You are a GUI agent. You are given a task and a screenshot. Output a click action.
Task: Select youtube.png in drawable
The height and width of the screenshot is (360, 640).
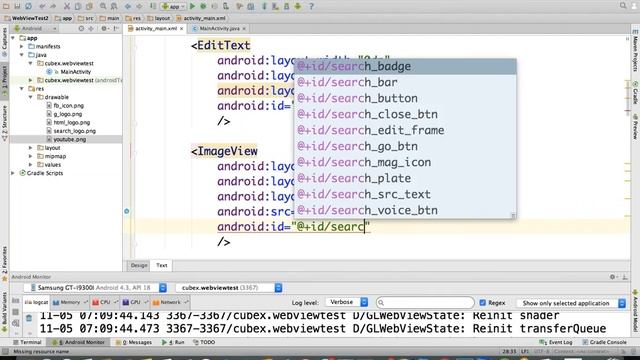(x=69, y=140)
